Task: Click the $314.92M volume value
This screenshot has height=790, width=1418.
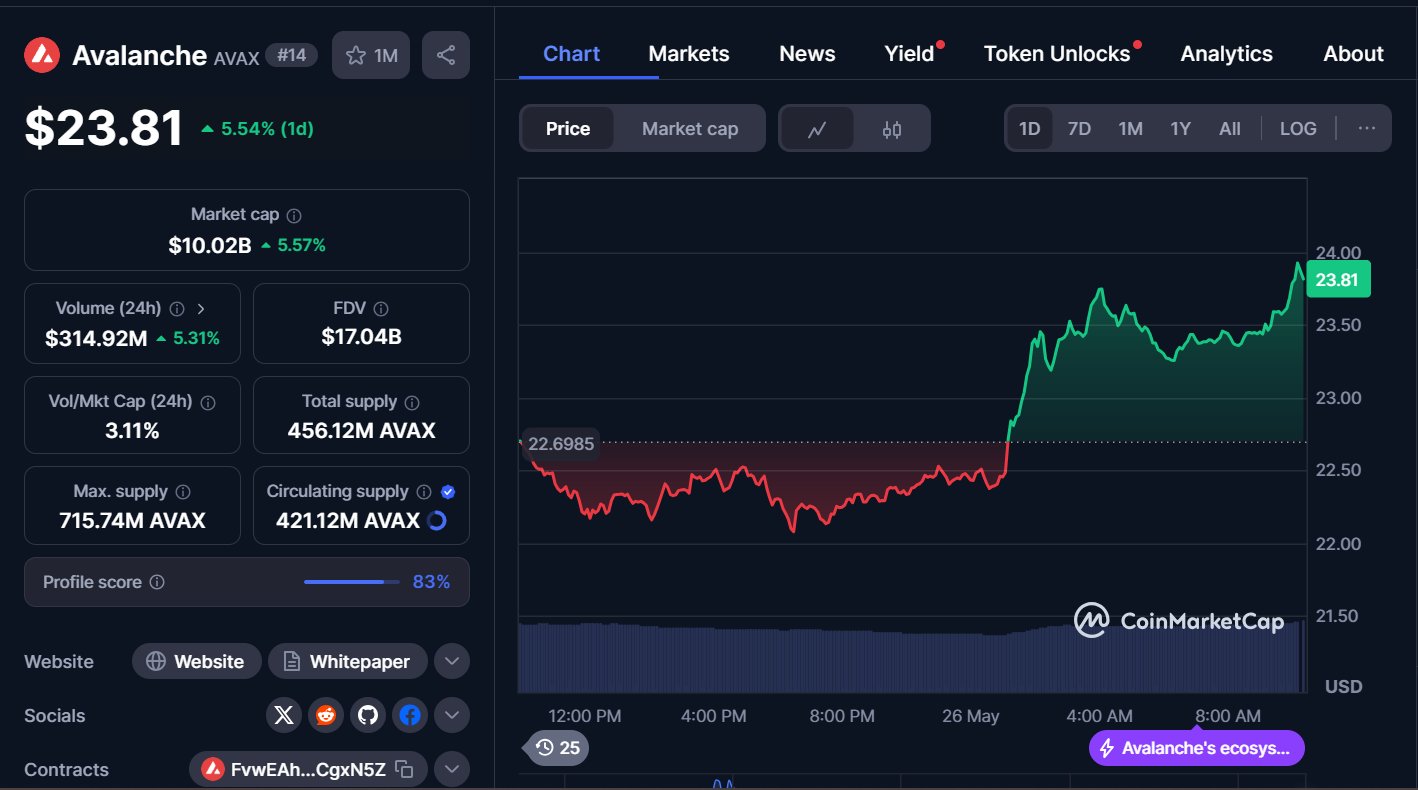Action: 96,338
